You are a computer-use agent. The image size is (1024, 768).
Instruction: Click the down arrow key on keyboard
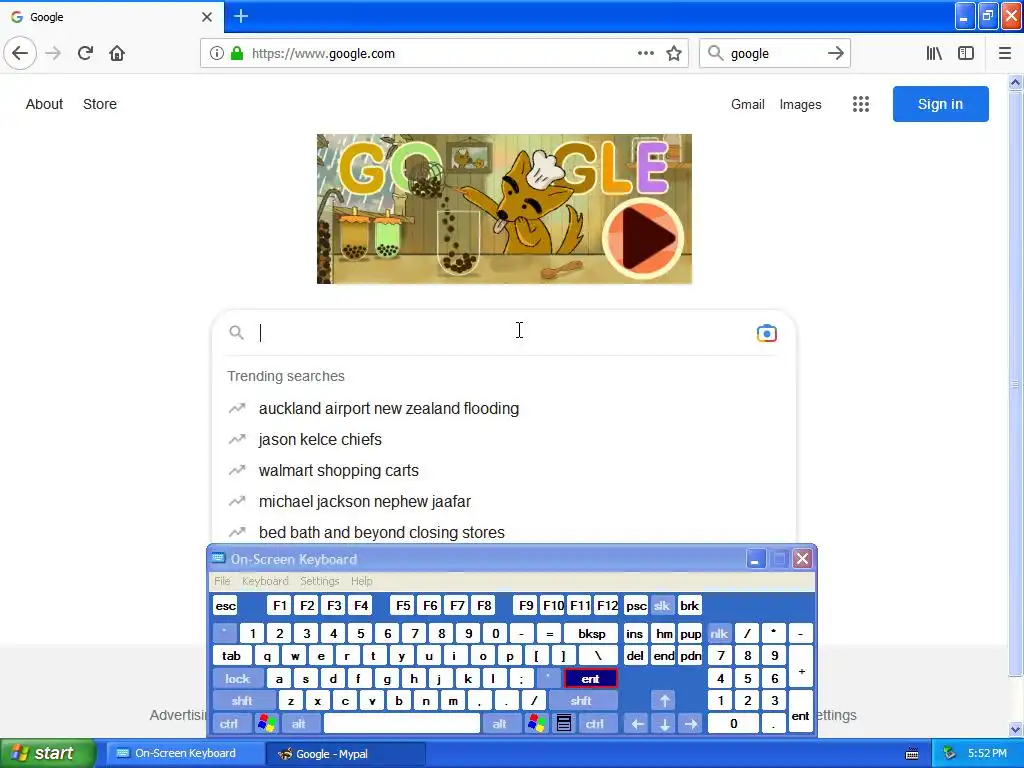[664, 724]
